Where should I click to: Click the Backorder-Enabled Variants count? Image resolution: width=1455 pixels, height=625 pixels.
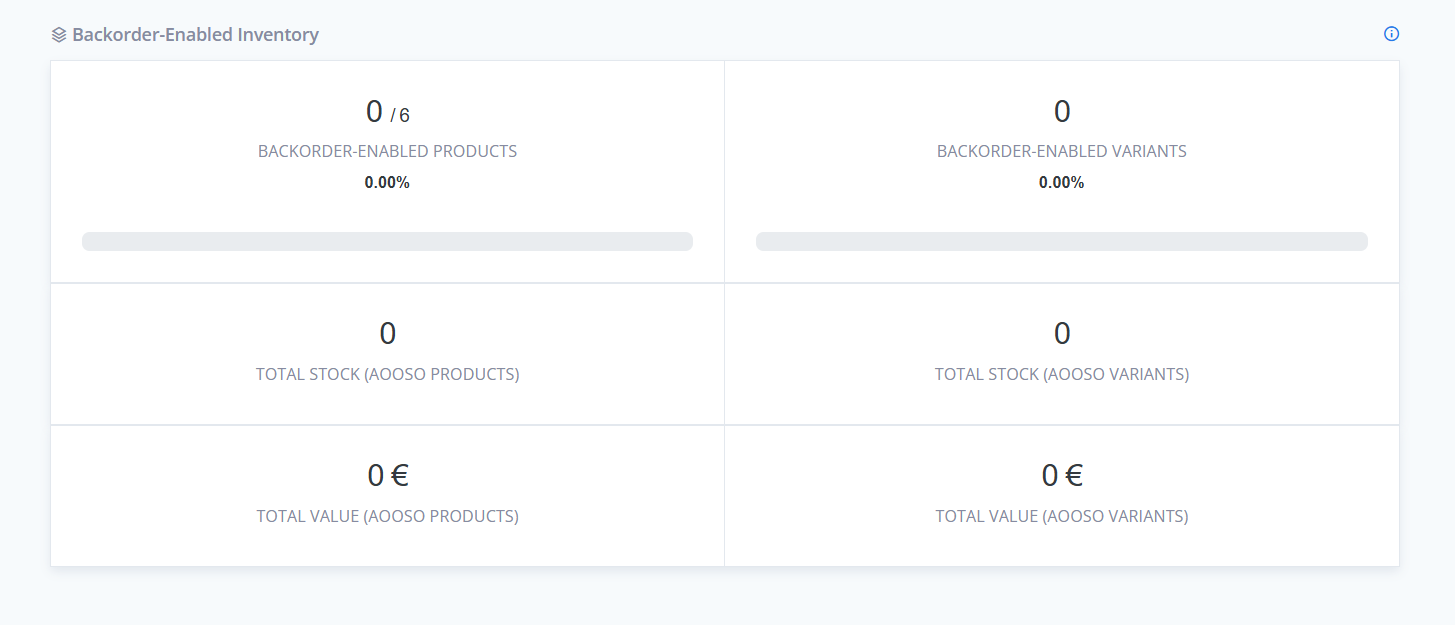(x=1061, y=111)
